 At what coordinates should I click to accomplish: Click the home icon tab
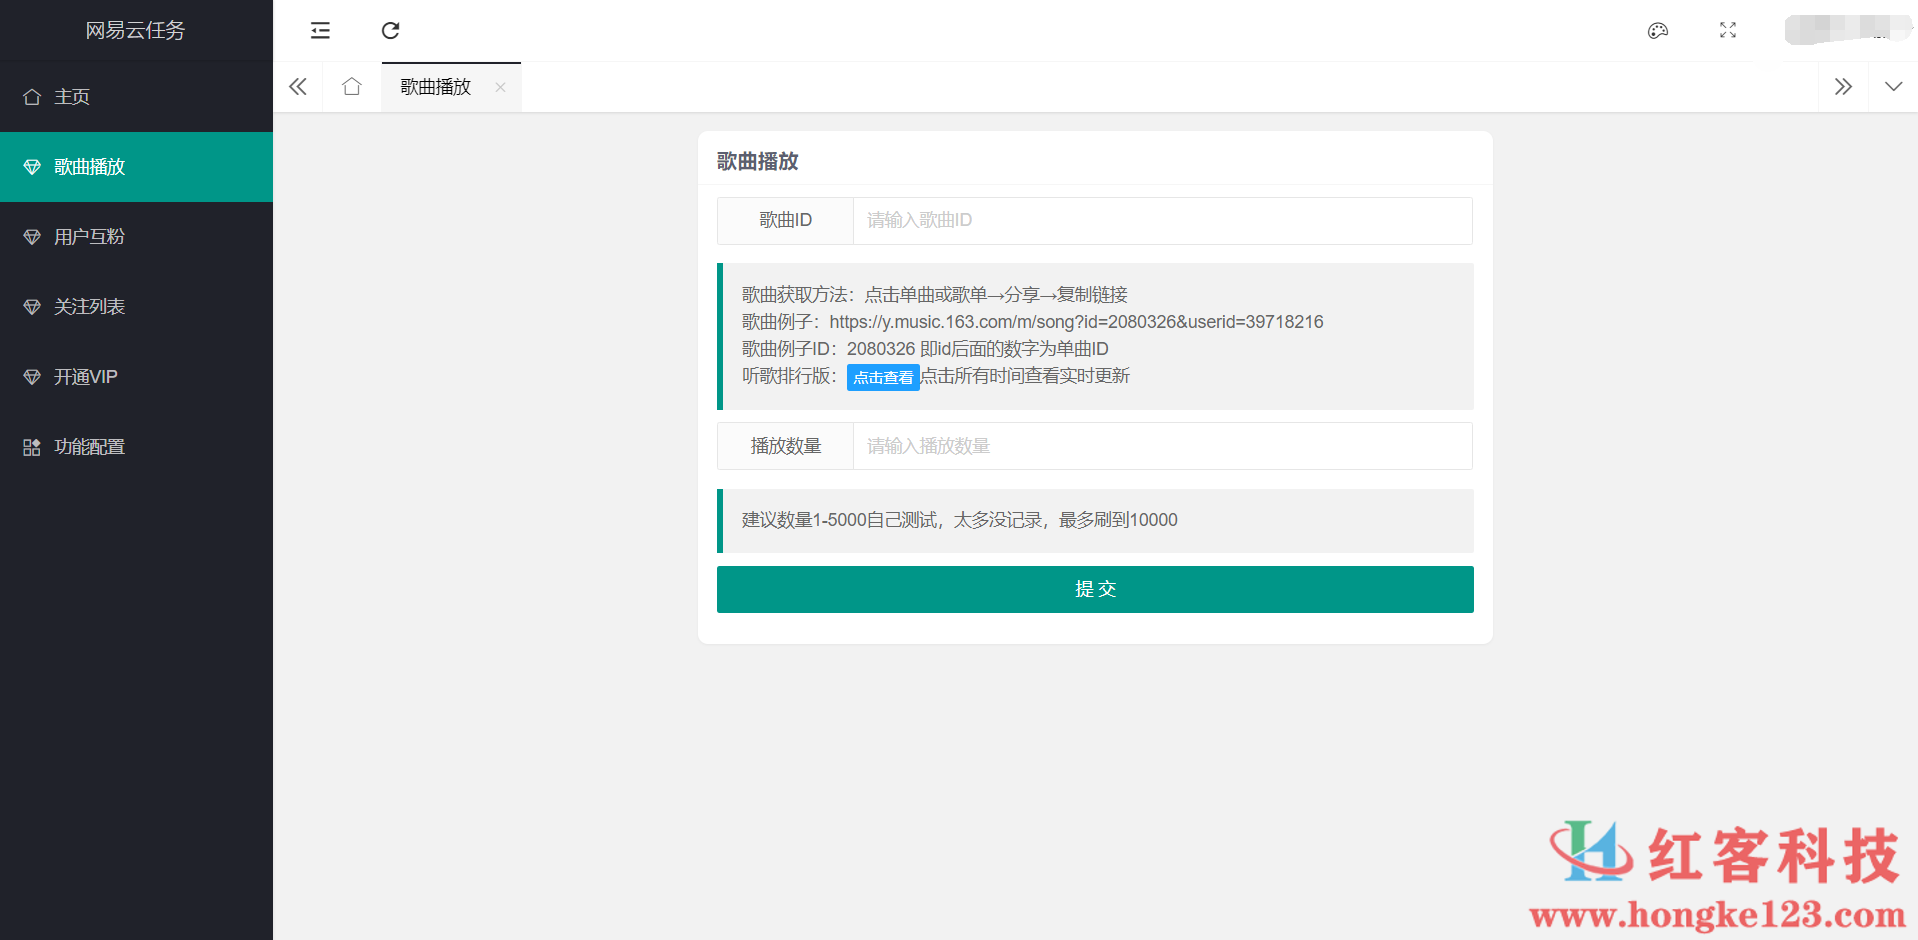[351, 87]
